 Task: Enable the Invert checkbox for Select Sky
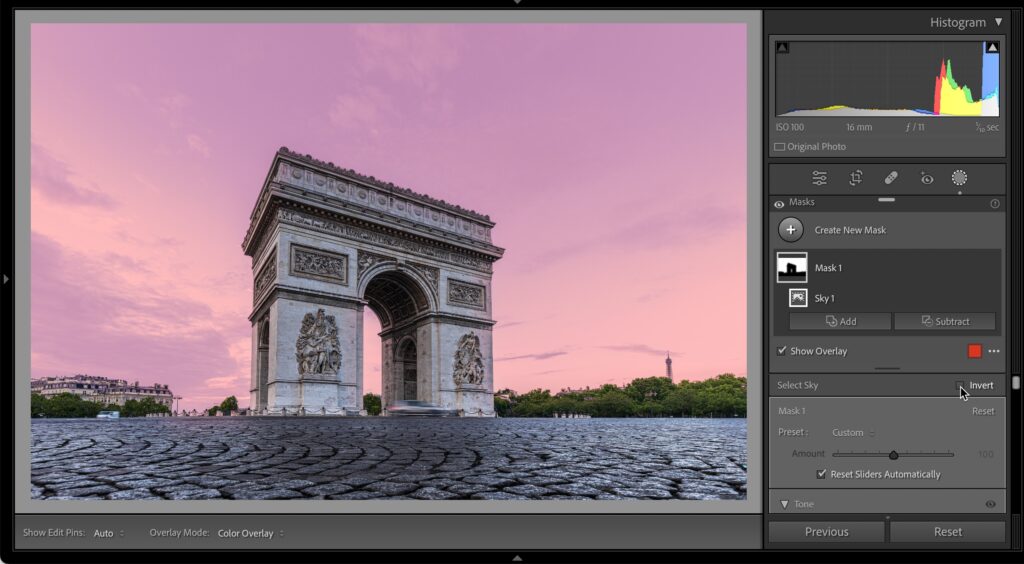[x=960, y=385]
